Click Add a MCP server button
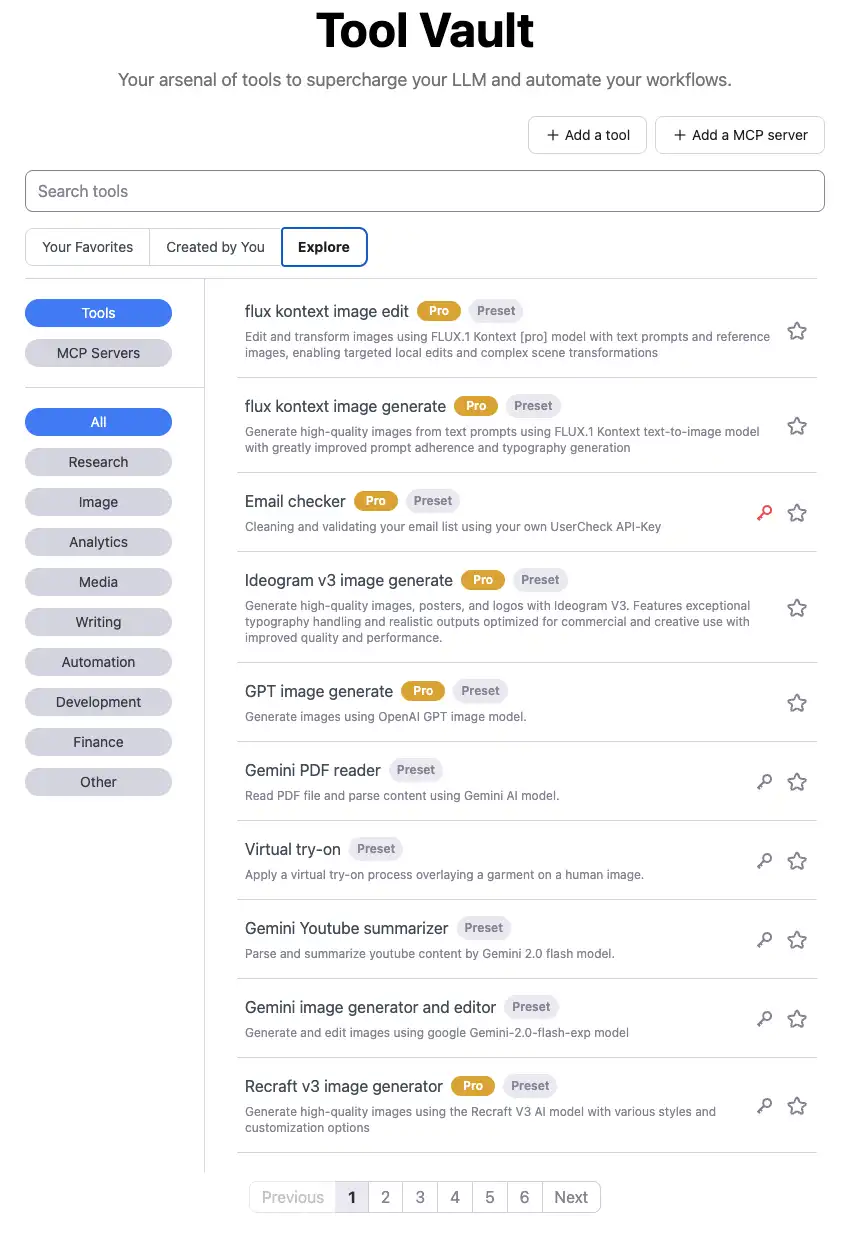 (x=740, y=135)
